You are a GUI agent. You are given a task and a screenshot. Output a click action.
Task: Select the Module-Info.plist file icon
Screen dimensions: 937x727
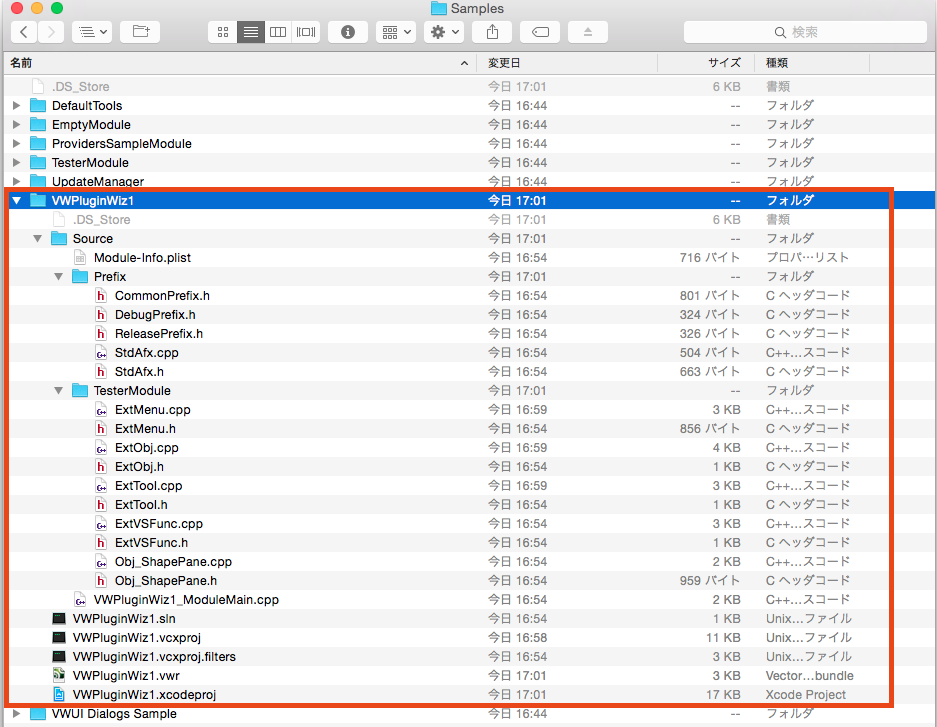click(80, 257)
